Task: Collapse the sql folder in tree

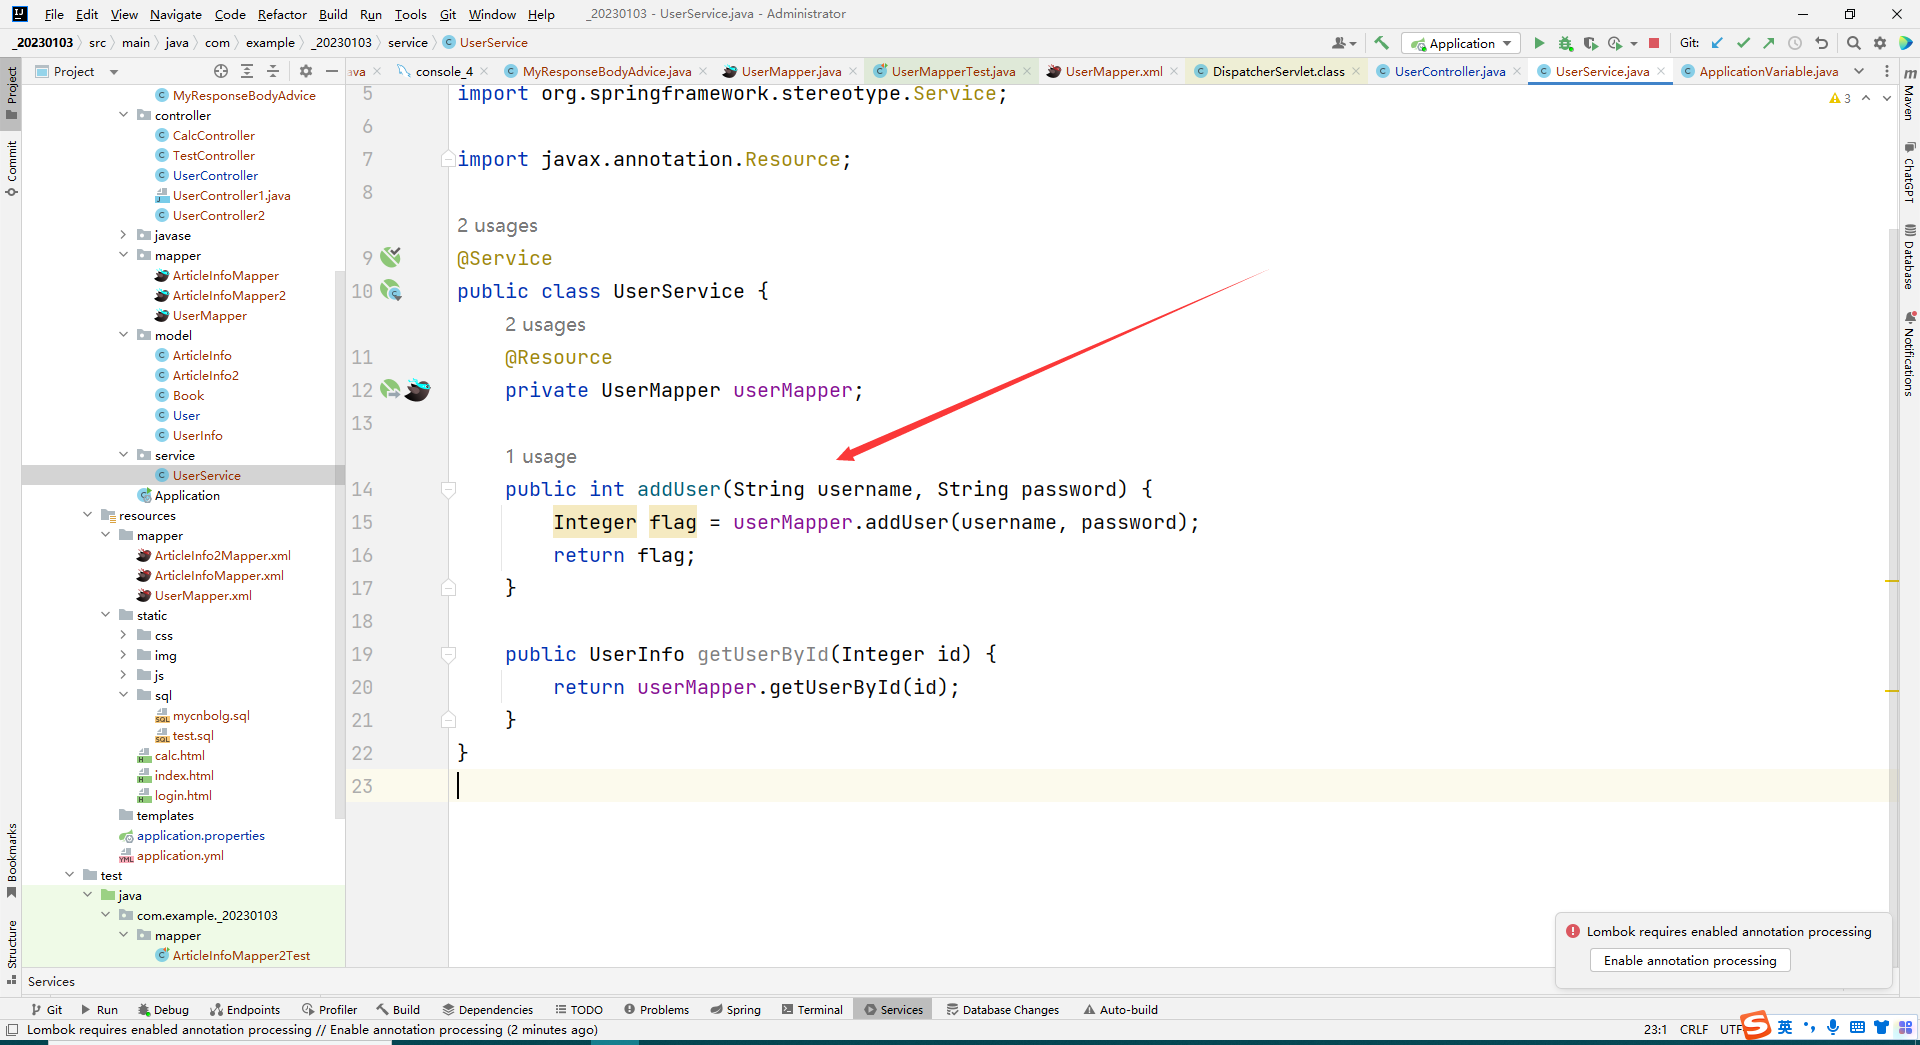Action: pos(124,695)
